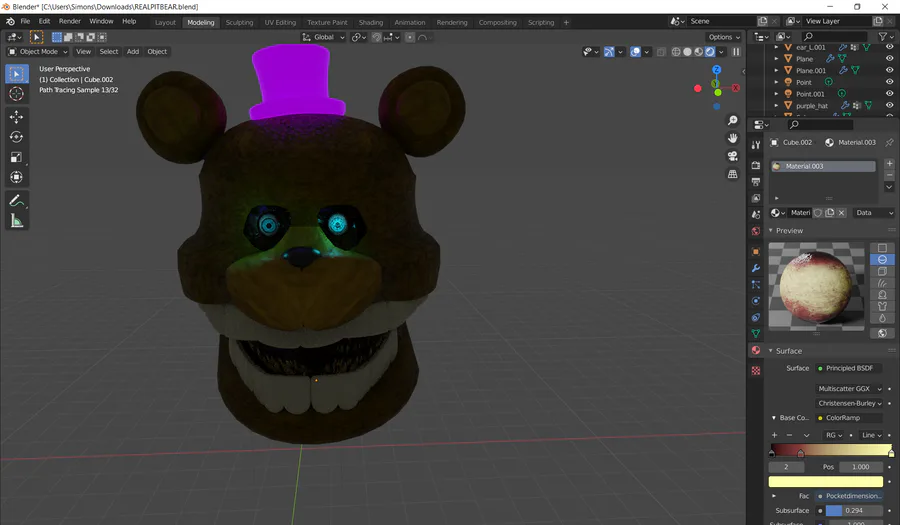Open the Multiscatter GGX distribution dropdown

coord(849,388)
